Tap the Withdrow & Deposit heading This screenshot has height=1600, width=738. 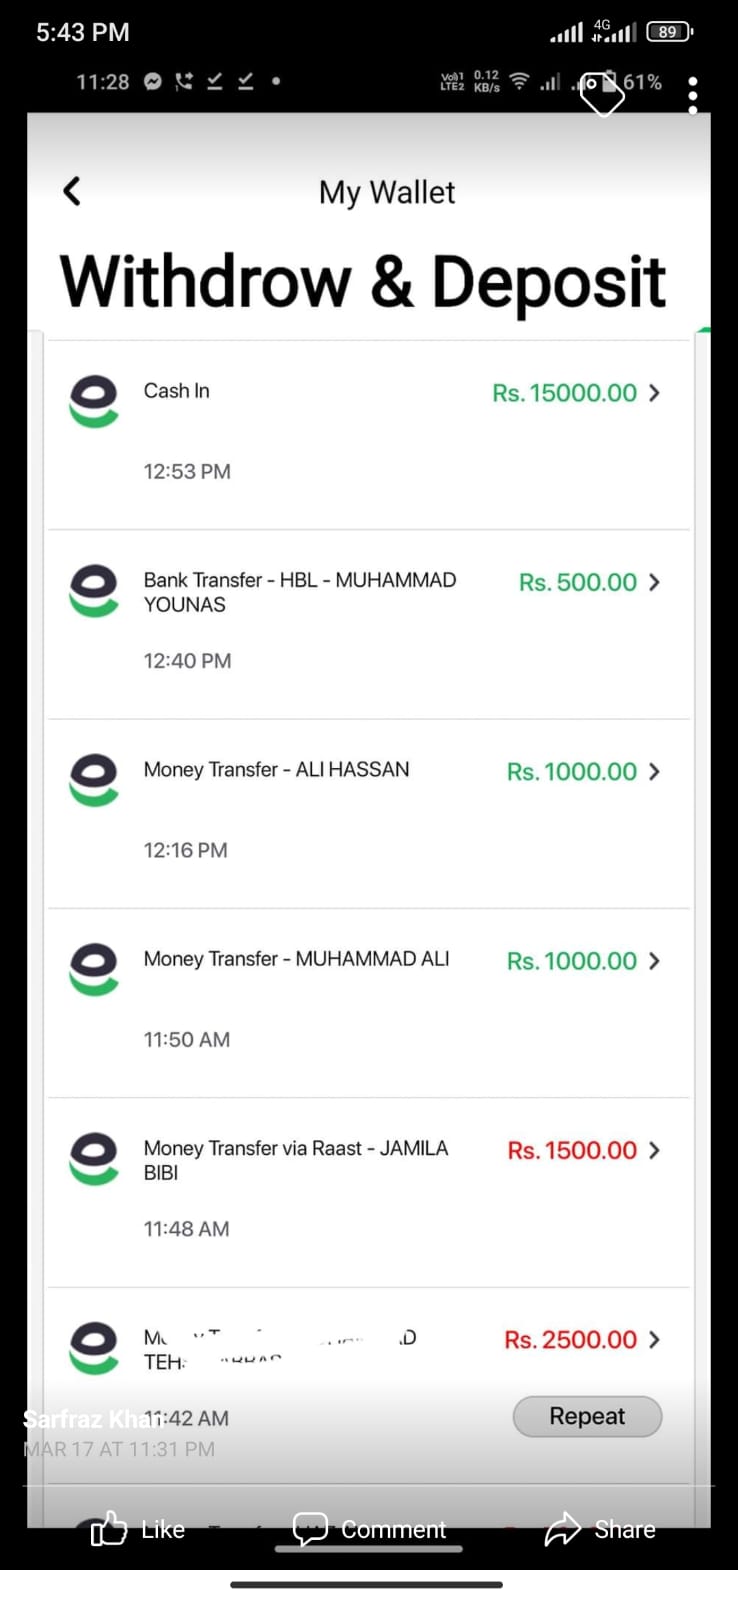(x=362, y=282)
